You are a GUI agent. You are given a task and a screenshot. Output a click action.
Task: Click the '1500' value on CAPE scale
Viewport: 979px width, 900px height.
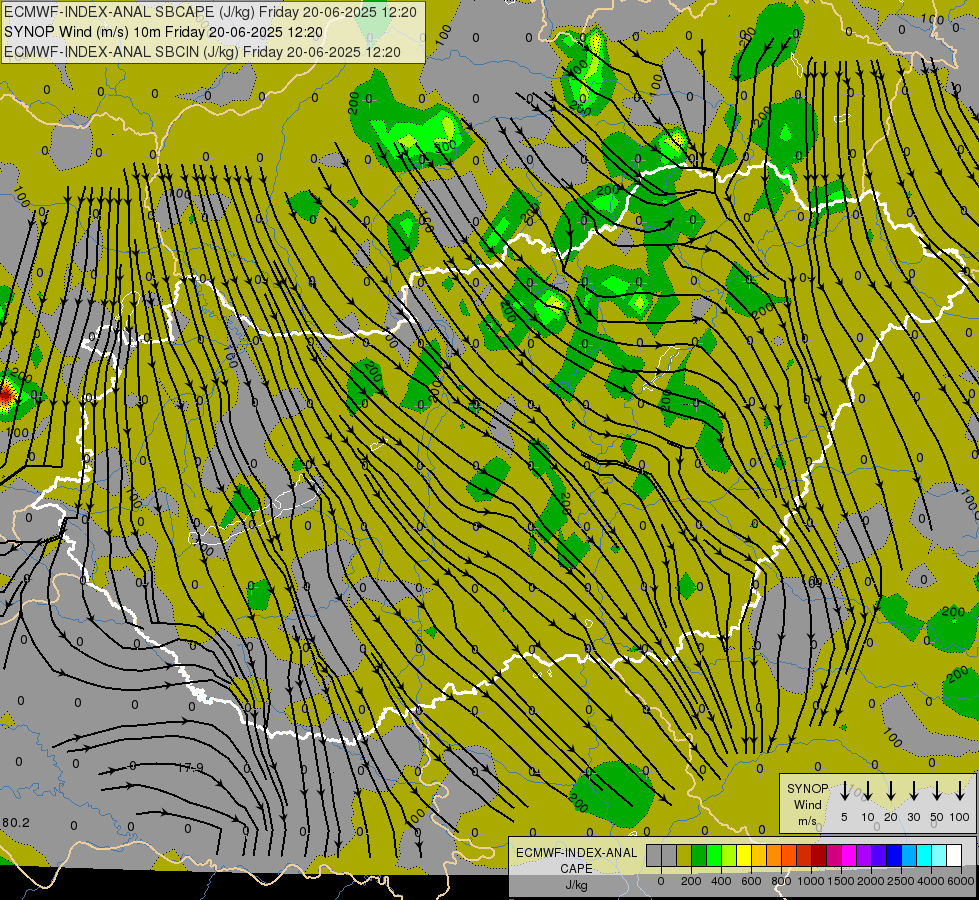841,881
